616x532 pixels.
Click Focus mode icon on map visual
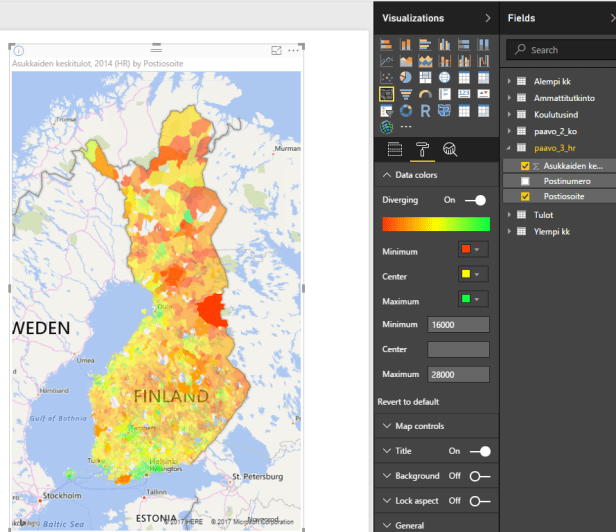[276, 50]
